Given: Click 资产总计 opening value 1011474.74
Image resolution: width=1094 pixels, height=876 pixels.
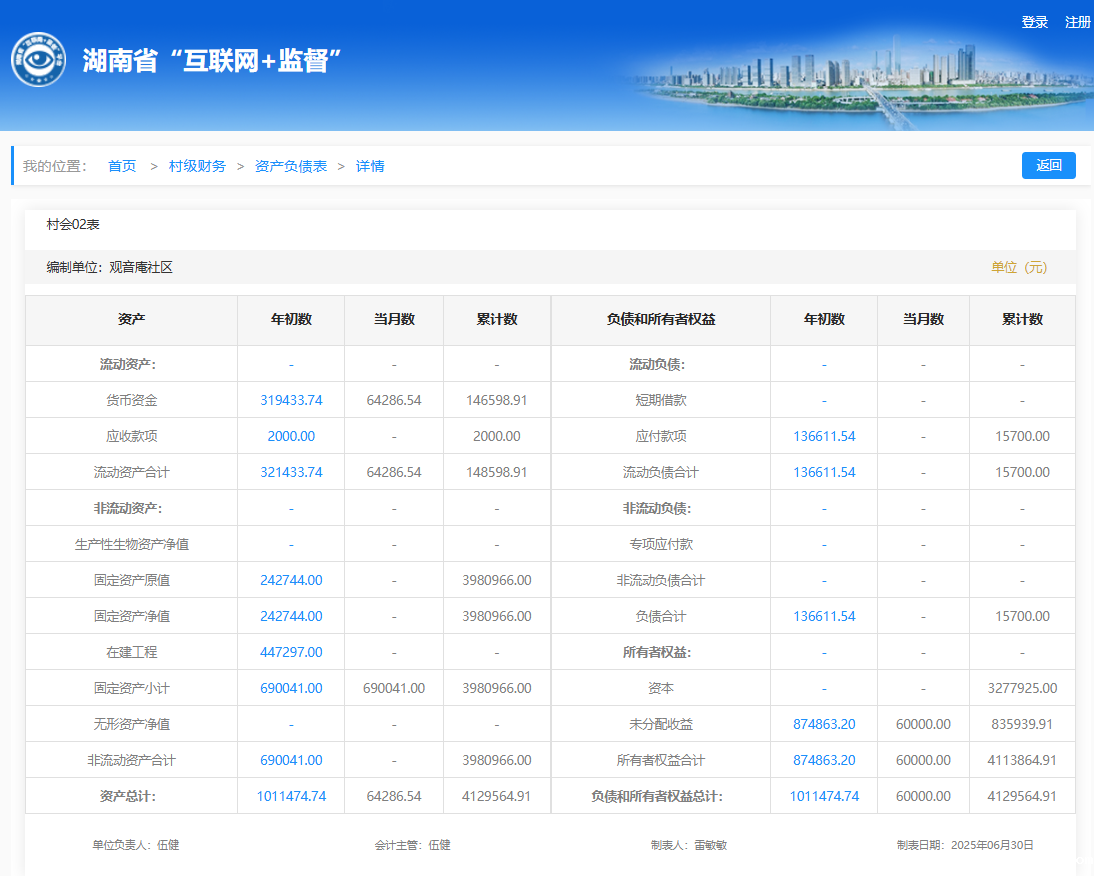Looking at the screenshot, I should [291, 796].
